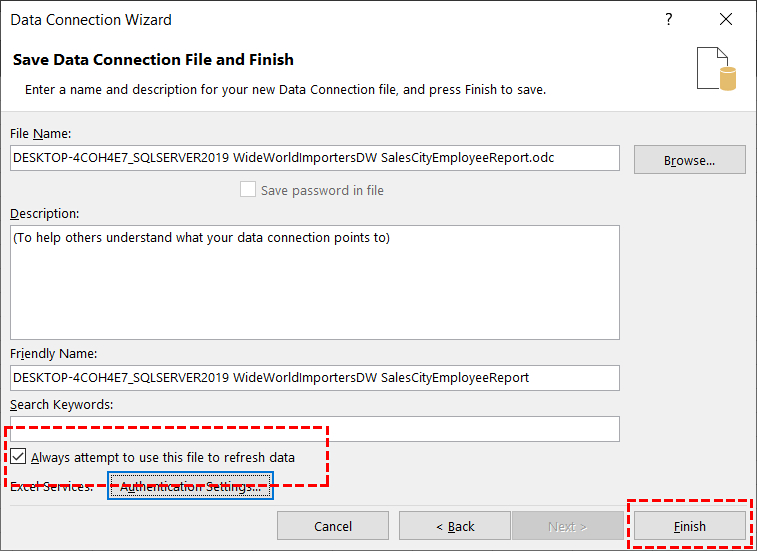Go to the previous step with Back
This screenshot has width=757, height=551.
(x=455, y=526)
